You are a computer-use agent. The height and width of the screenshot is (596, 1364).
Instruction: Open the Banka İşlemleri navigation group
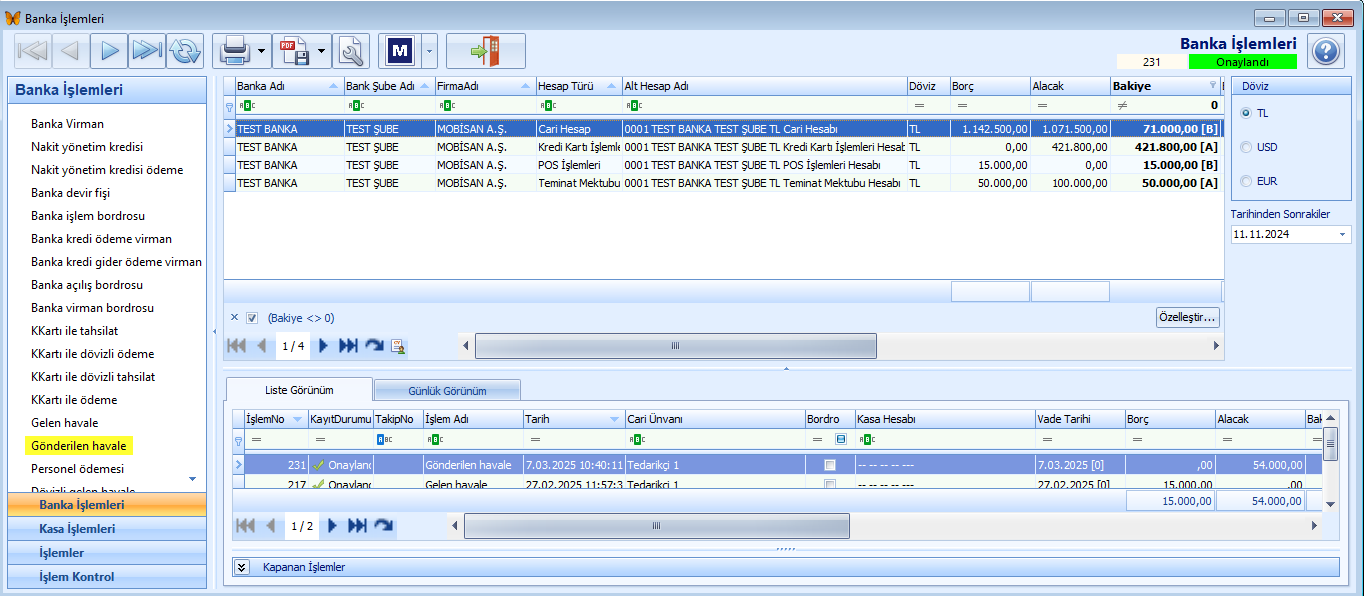tap(107, 505)
